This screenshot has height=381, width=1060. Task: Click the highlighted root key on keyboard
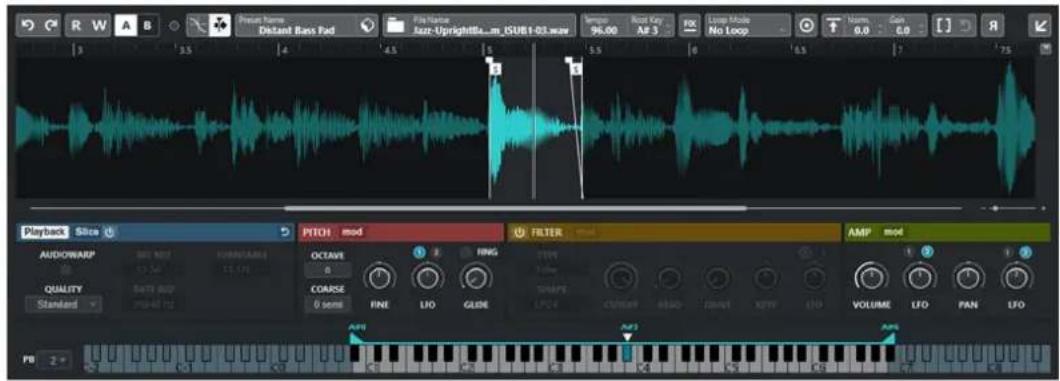point(627,354)
